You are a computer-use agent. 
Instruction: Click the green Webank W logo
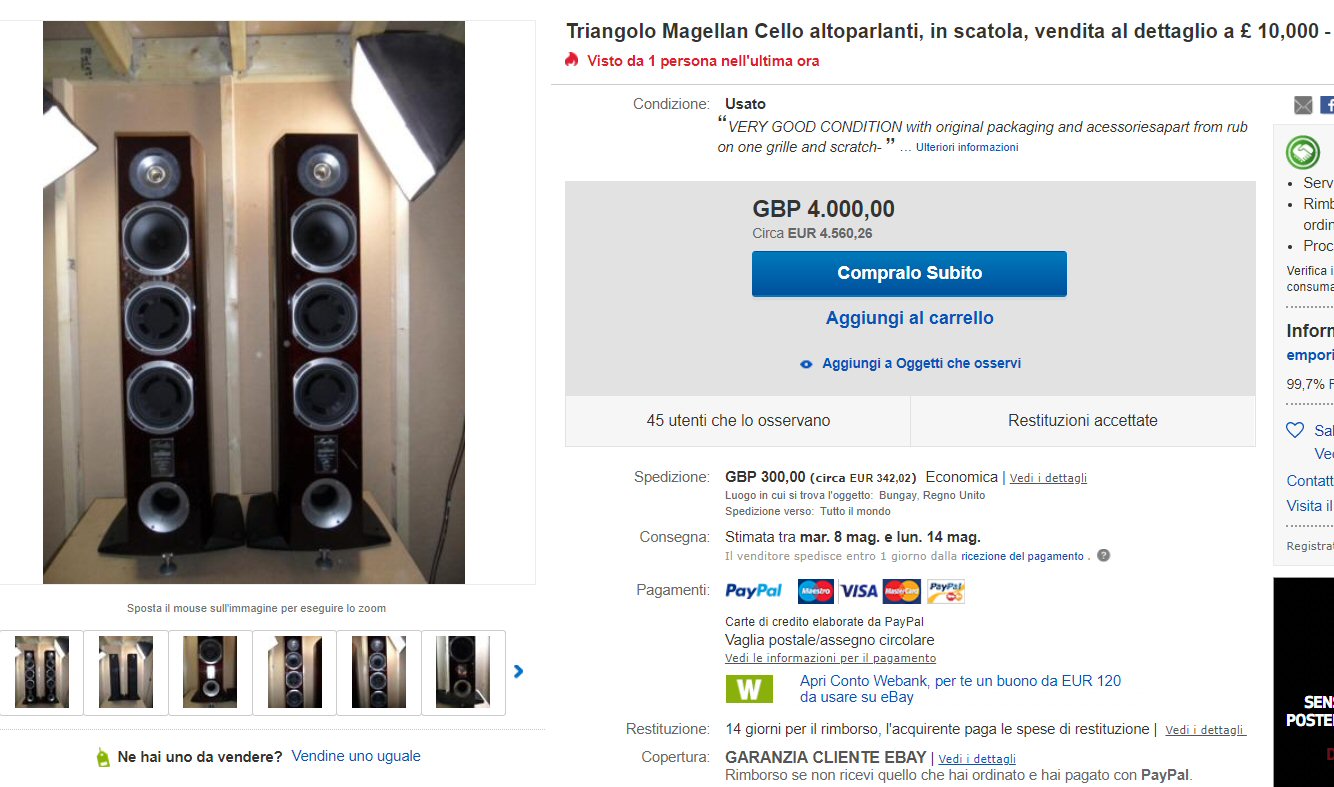749,689
